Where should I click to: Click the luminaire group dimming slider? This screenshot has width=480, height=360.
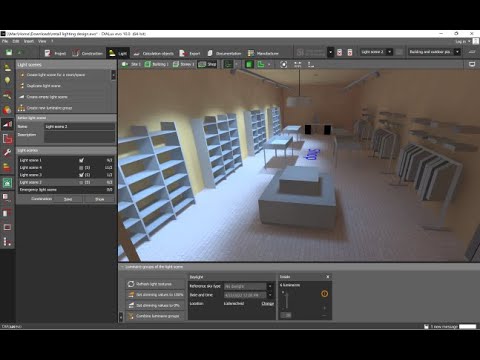point(287,300)
